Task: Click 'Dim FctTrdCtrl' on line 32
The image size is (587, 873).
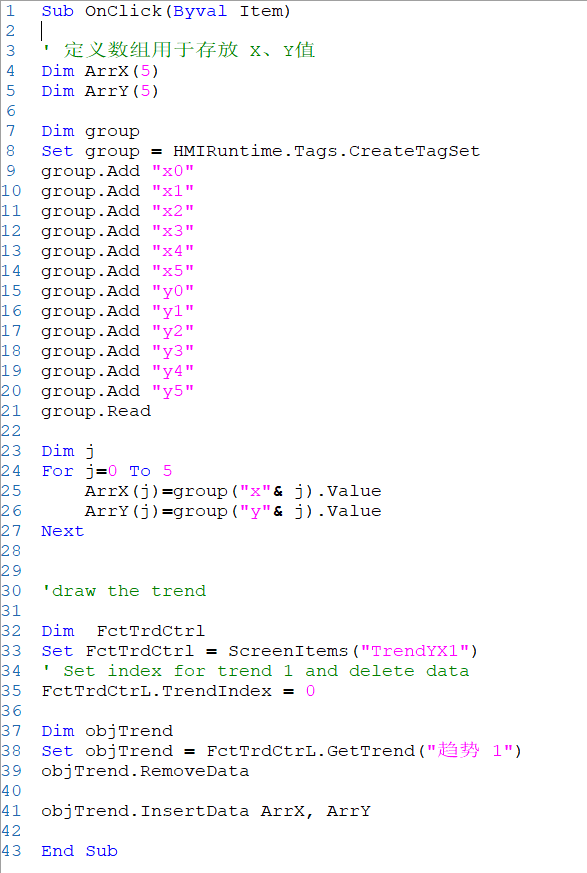Action: click(123, 631)
